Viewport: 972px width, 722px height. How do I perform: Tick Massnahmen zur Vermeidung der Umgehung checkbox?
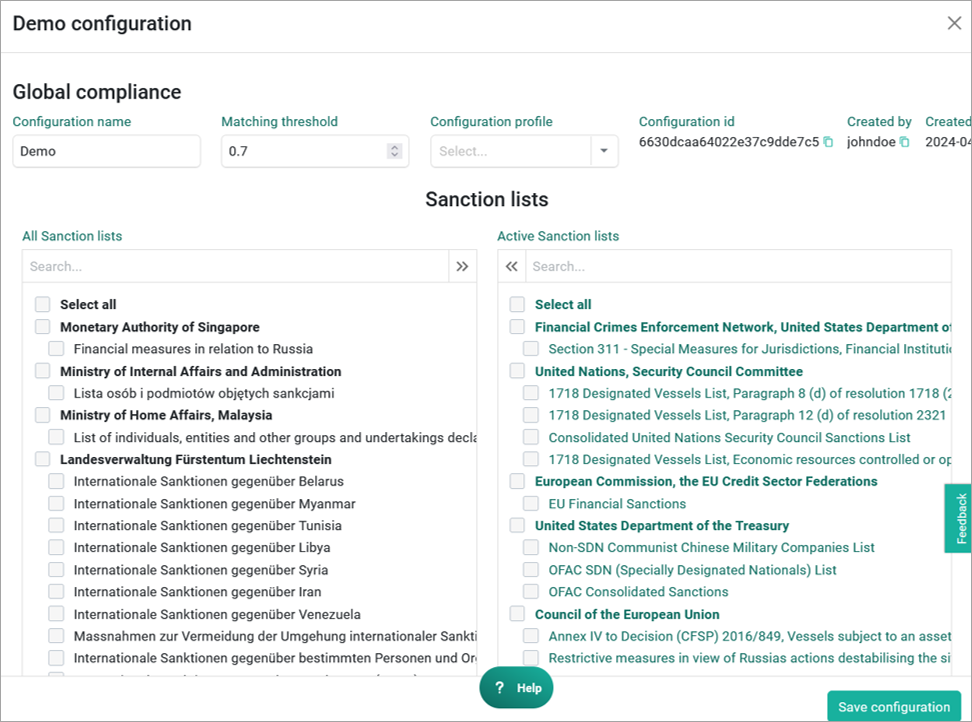tap(56, 636)
